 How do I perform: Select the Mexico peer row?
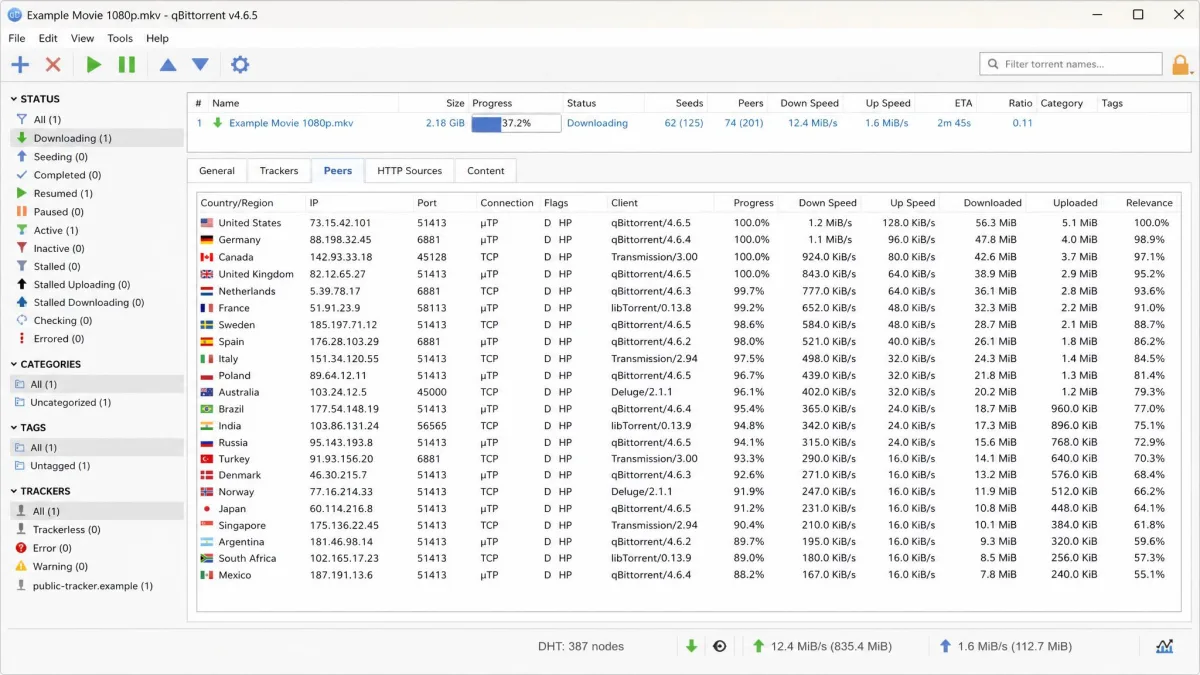click(x=688, y=575)
